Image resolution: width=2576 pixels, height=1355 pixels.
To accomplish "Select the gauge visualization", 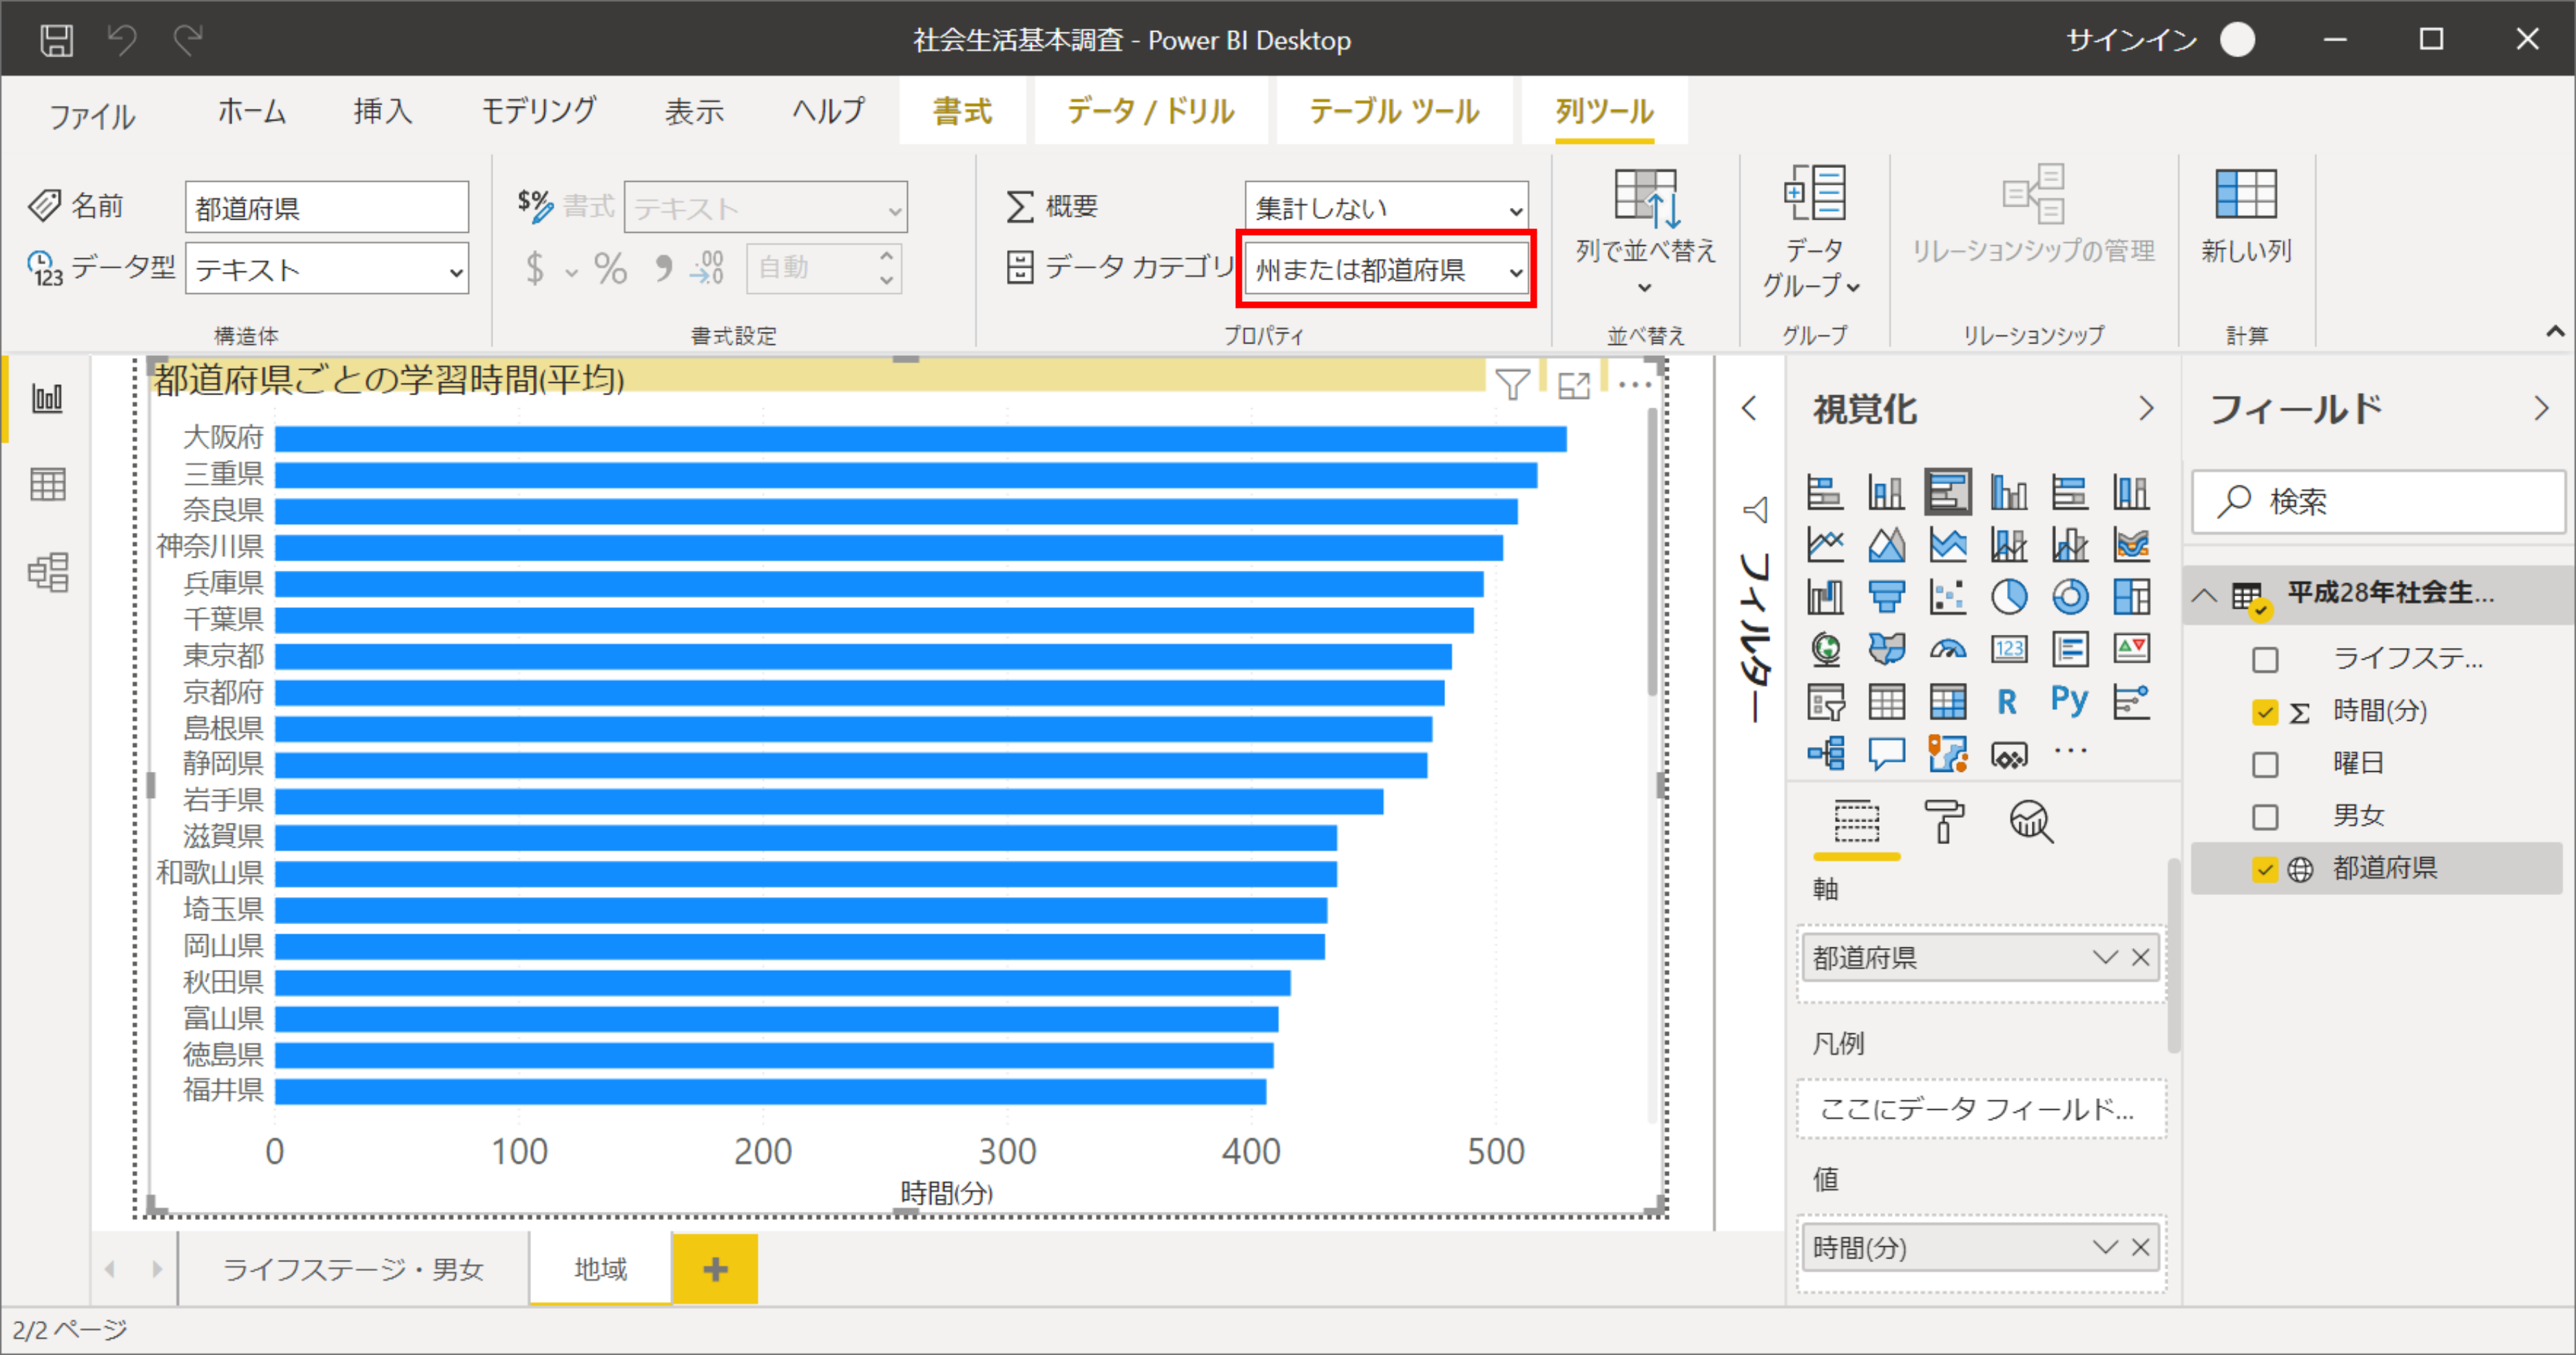I will (1947, 649).
